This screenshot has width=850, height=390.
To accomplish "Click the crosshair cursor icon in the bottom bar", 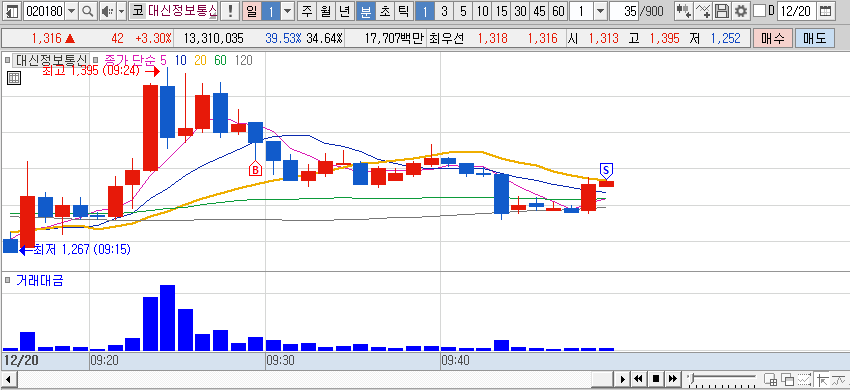I will point(822,379).
